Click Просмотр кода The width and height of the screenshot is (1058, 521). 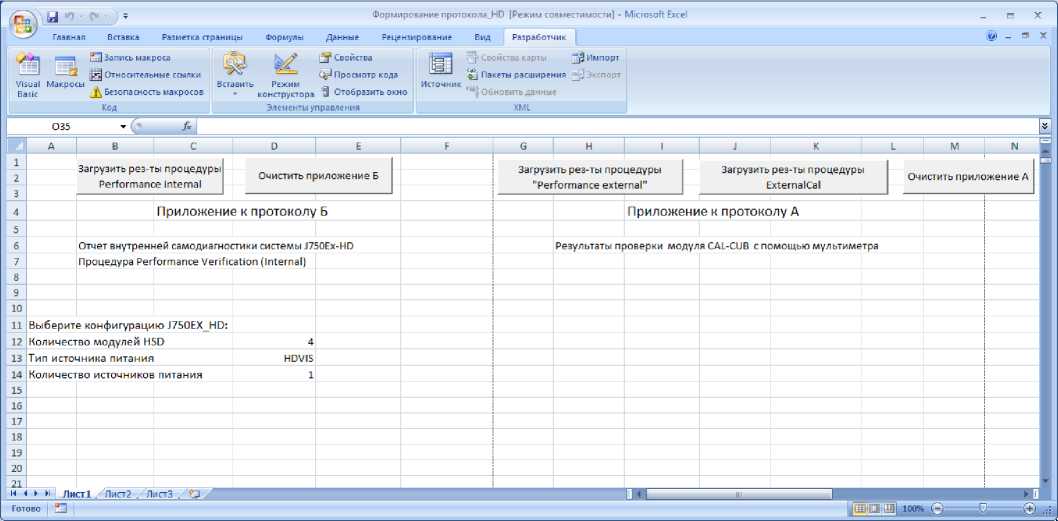(x=358, y=75)
